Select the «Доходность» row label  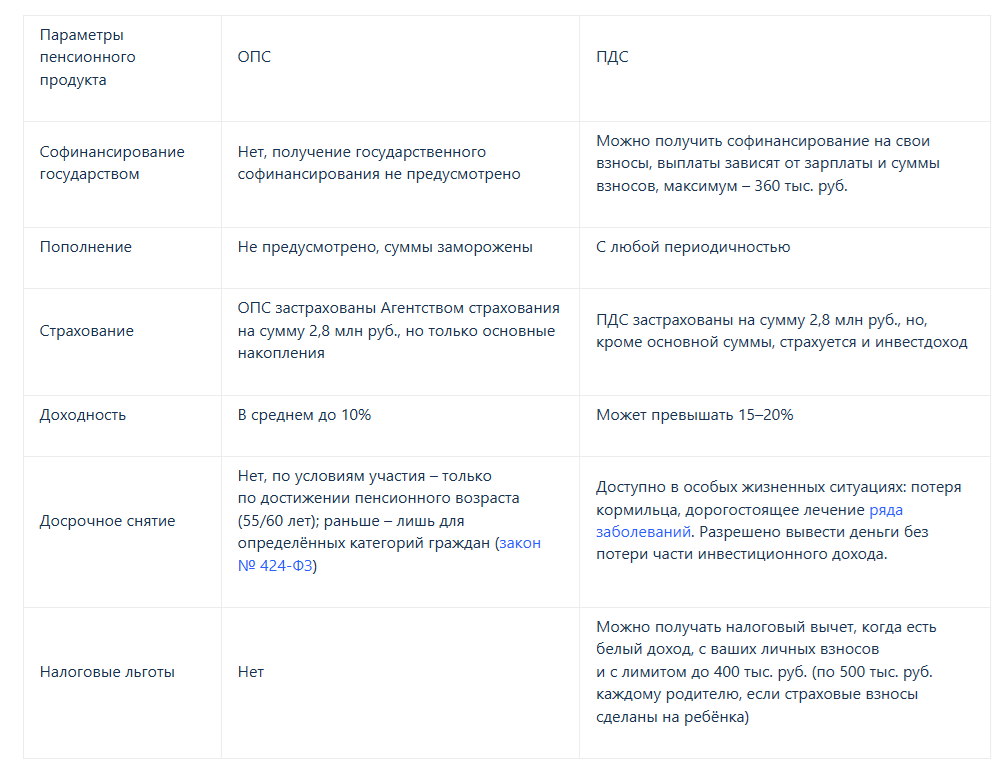[83, 414]
